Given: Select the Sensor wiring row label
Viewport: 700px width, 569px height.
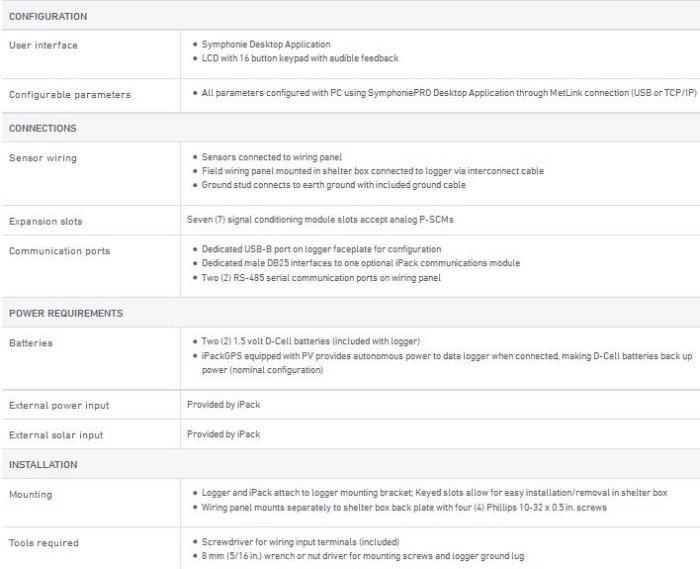Looking at the screenshot, I should [x=42, y=158].
